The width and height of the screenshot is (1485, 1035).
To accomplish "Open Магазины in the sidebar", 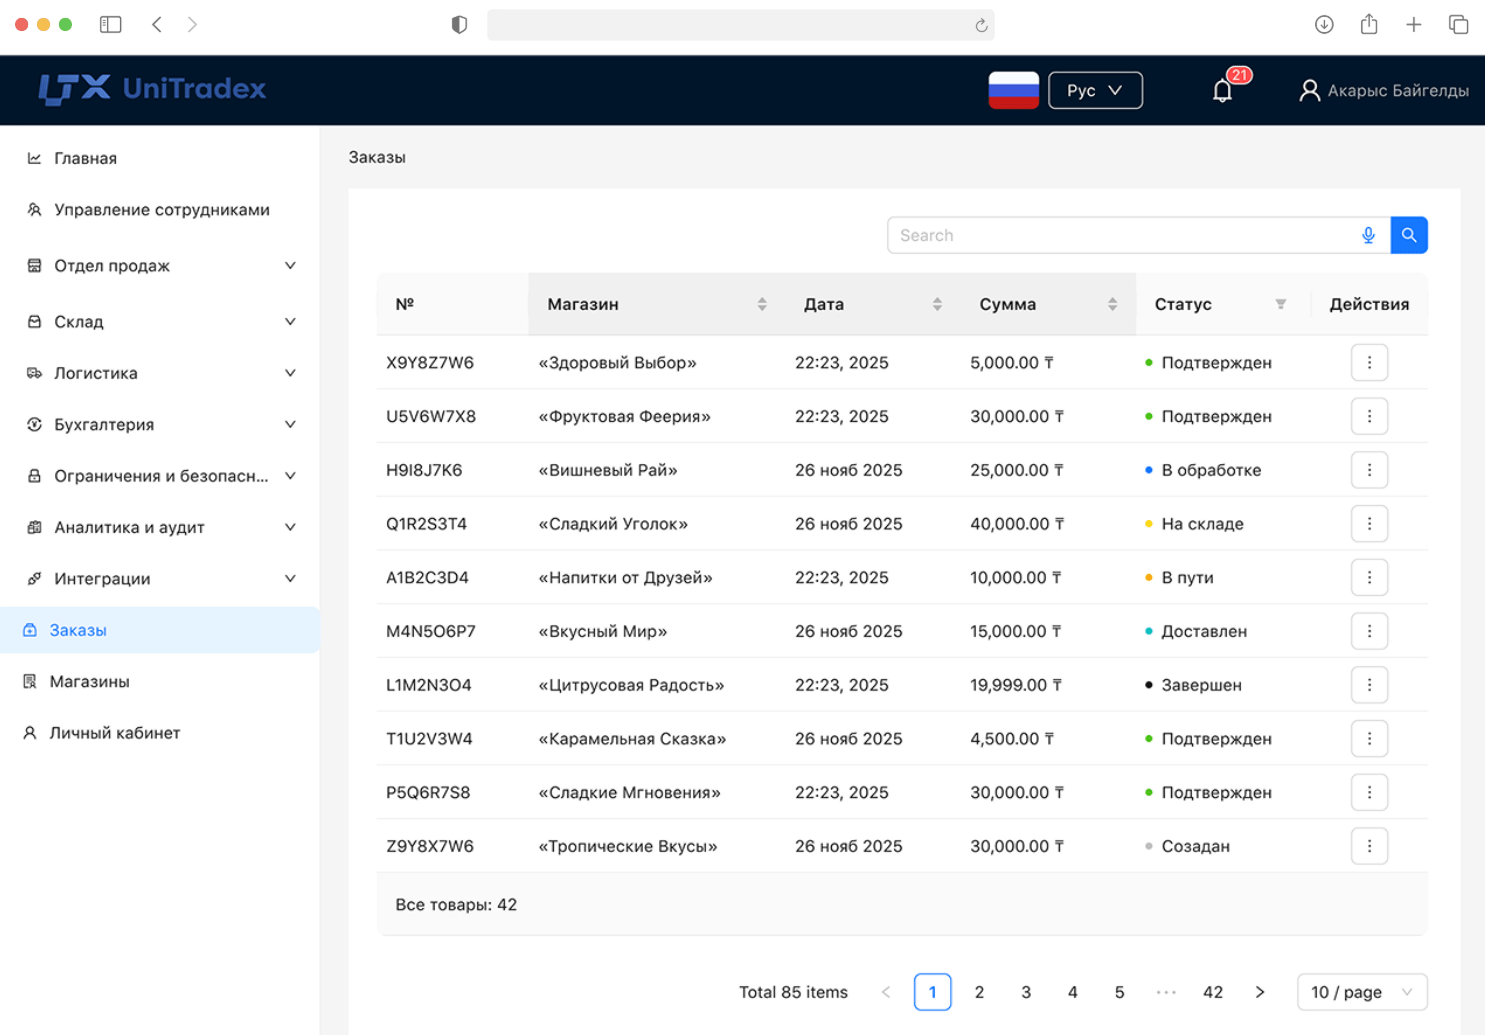I will (x=90, y=681).
